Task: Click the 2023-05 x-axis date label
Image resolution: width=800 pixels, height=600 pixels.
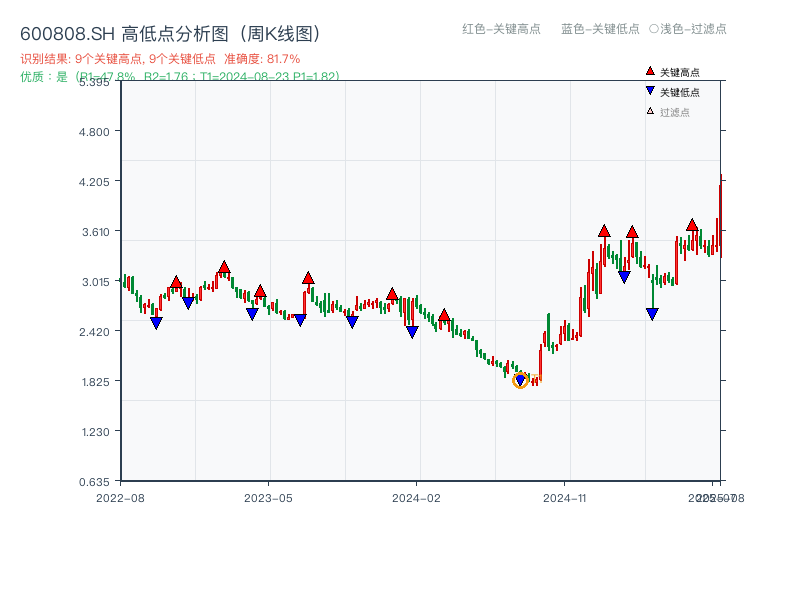Action: tap(268, 497)
